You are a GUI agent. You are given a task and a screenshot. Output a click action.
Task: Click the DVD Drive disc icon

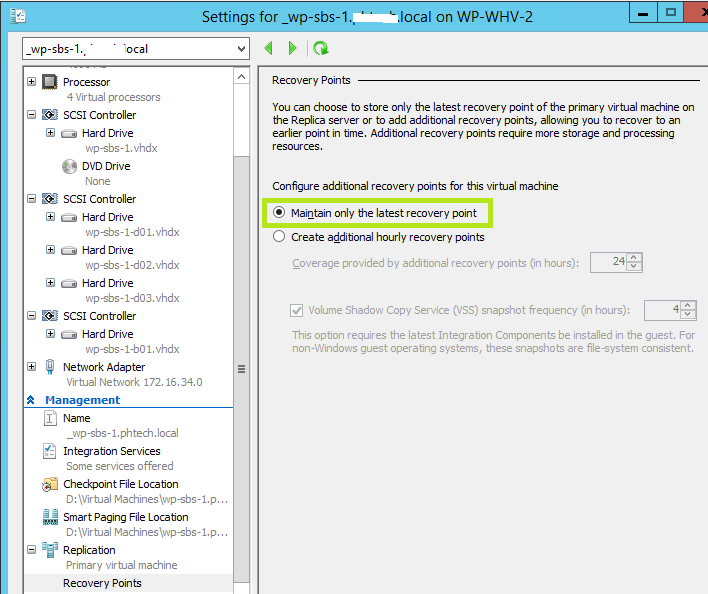69,167
